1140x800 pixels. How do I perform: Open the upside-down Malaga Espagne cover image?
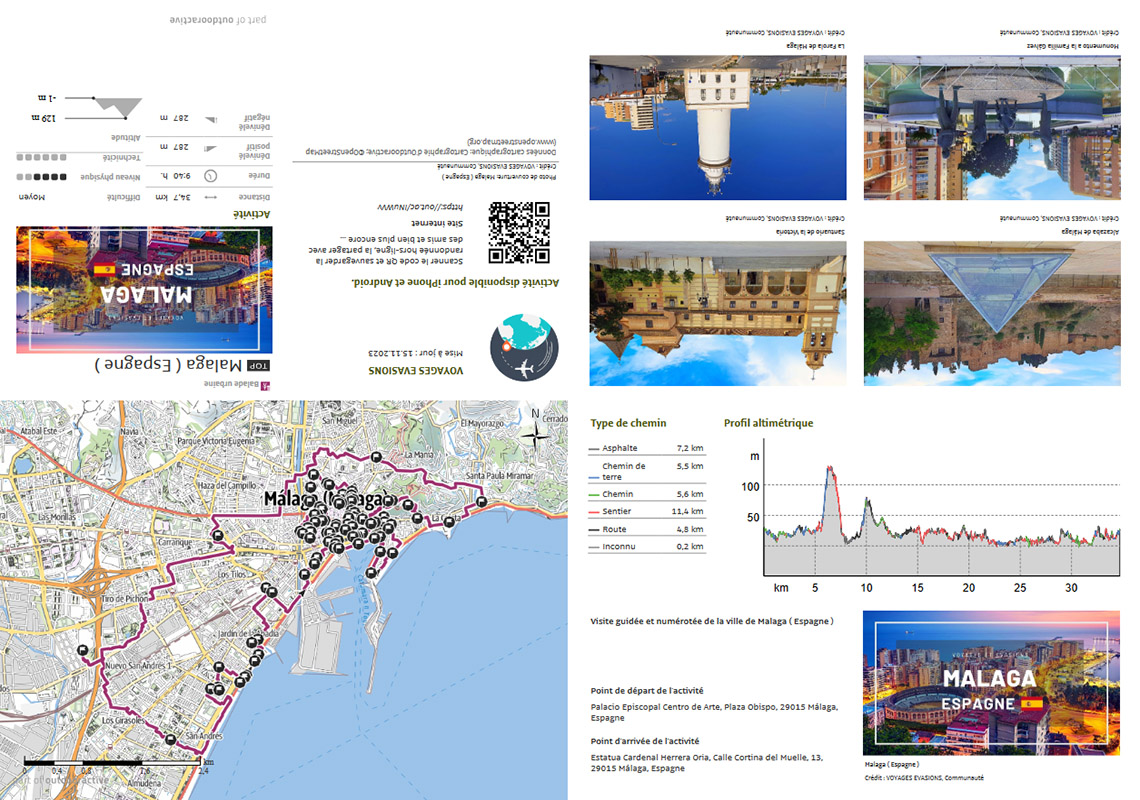(x=145, y=289)
